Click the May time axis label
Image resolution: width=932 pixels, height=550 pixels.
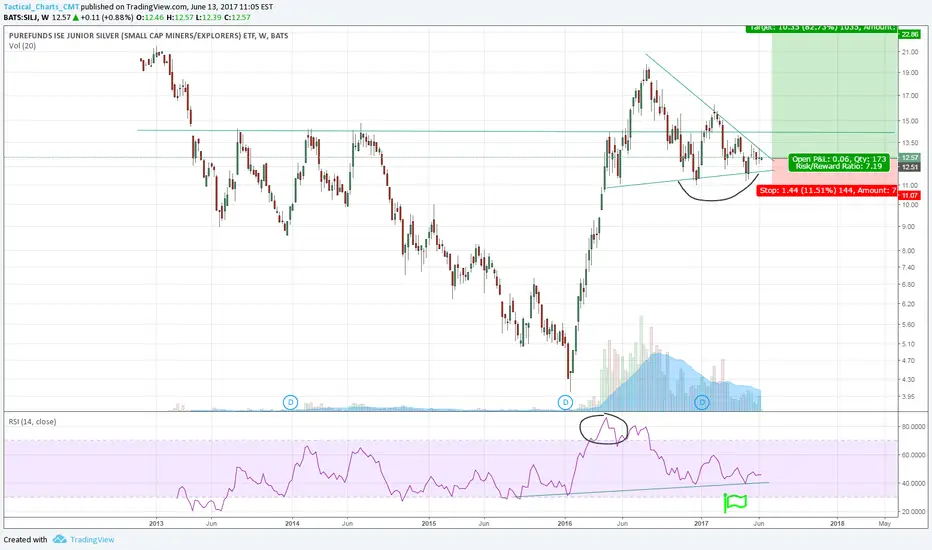(884, 524)
